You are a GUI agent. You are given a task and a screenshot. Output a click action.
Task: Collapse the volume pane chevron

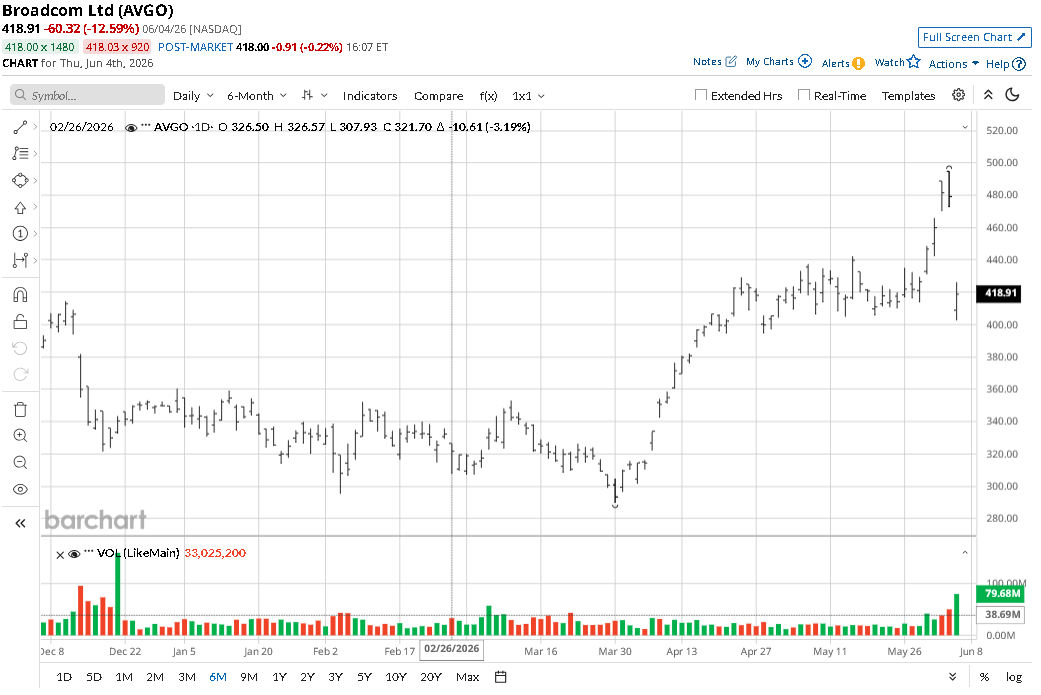pyautogui.click(x=965, y=552)
